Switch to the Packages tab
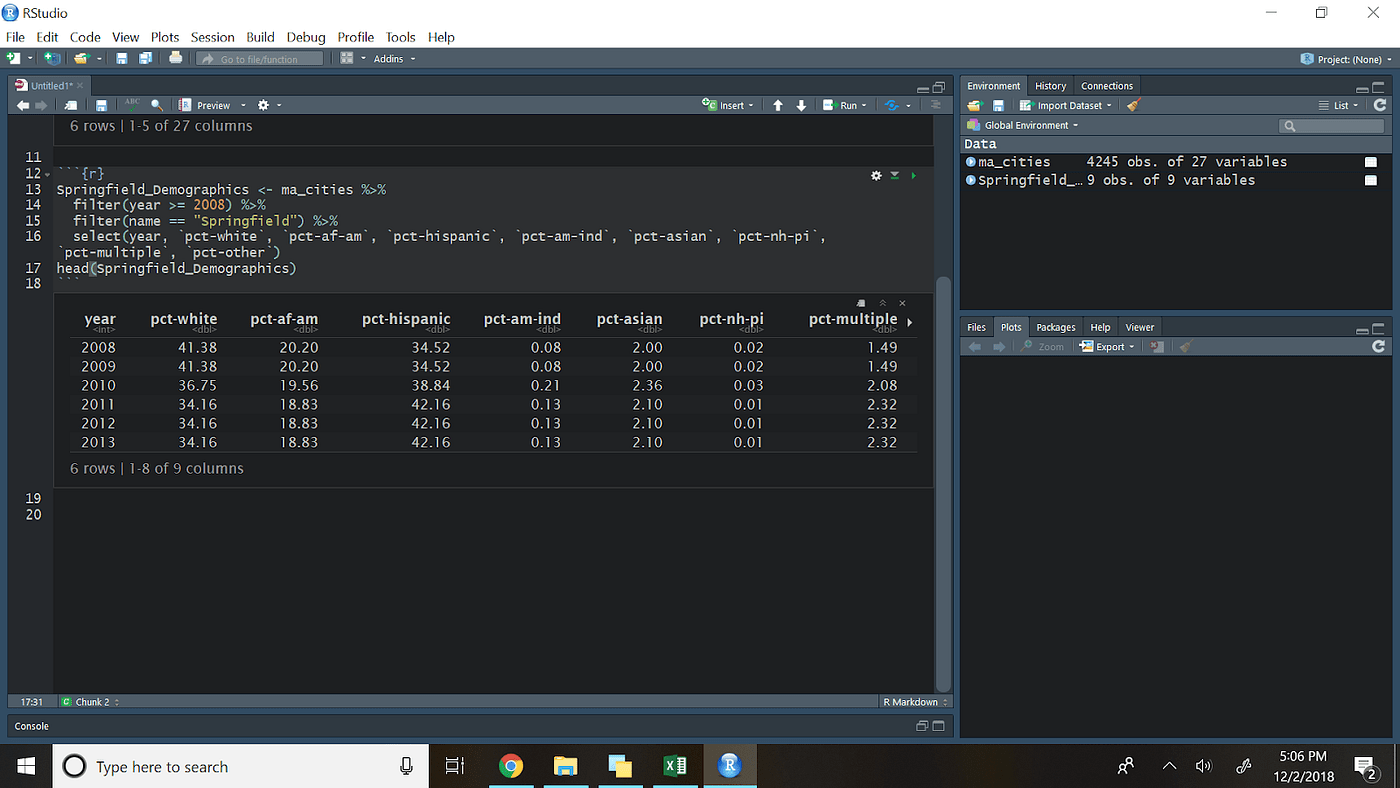This screenshot has width=1400, height=788. [1056, 327]
